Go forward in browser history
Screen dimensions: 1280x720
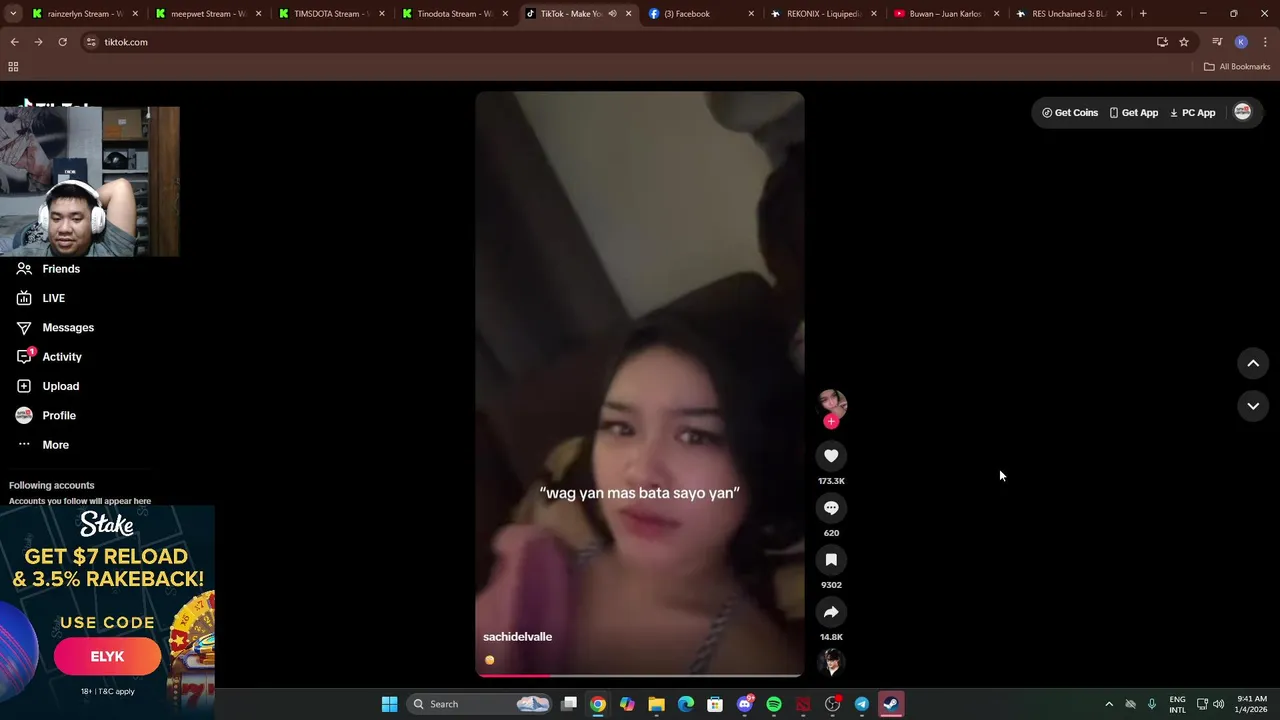tap(38, 42)
